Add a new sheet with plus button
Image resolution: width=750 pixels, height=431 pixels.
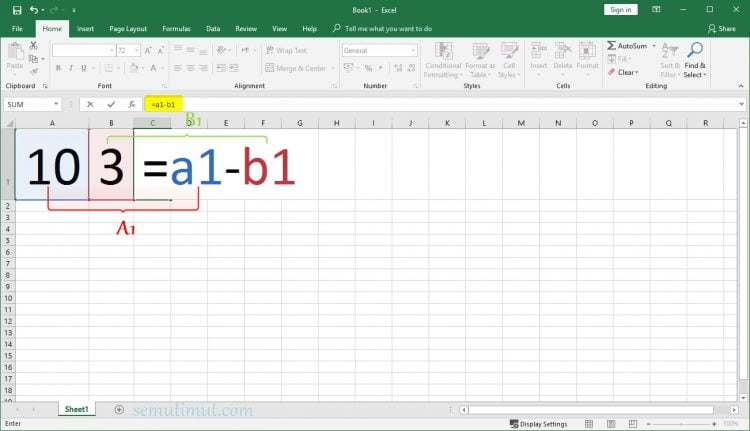(119, 409)
